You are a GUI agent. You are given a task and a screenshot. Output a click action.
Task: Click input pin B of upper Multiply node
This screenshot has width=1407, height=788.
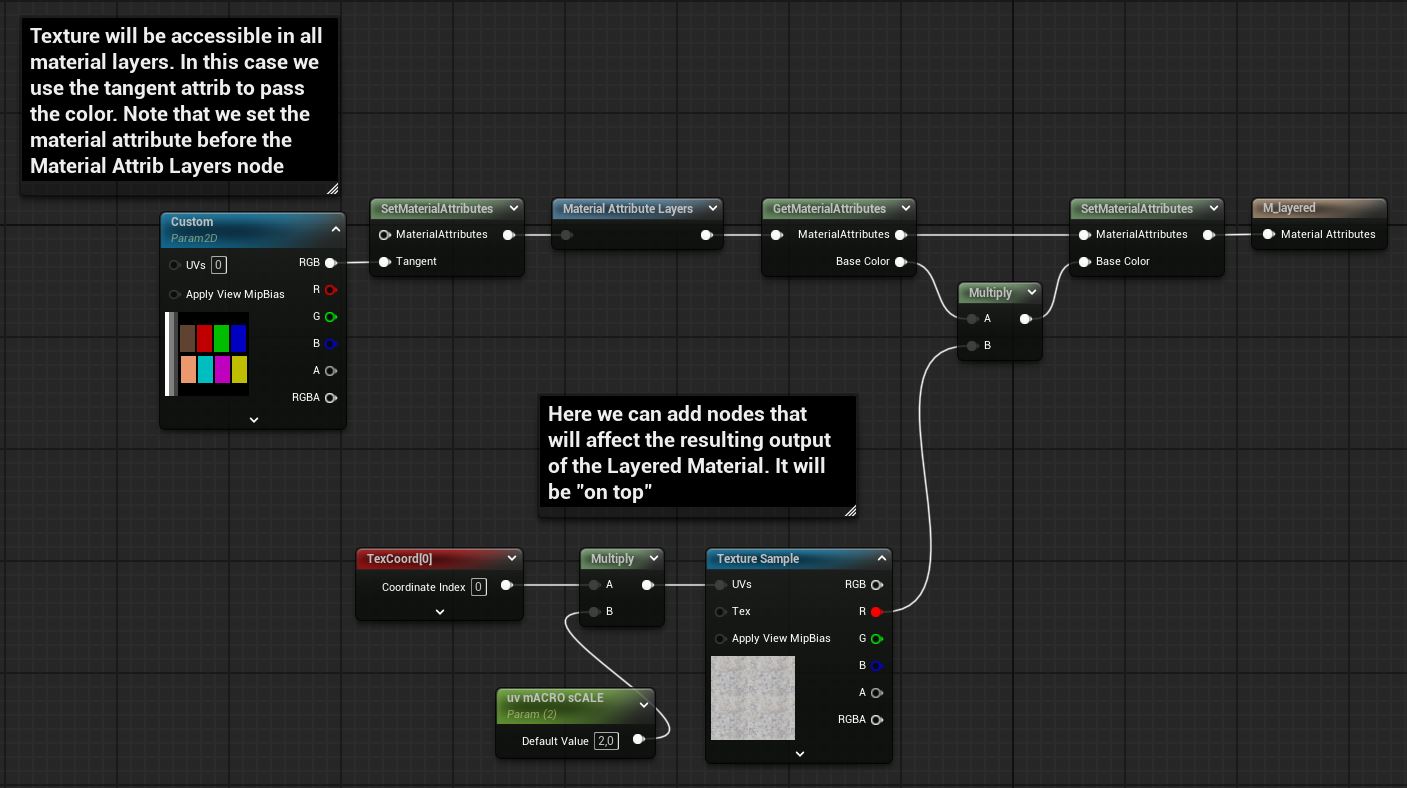[972, 346]
